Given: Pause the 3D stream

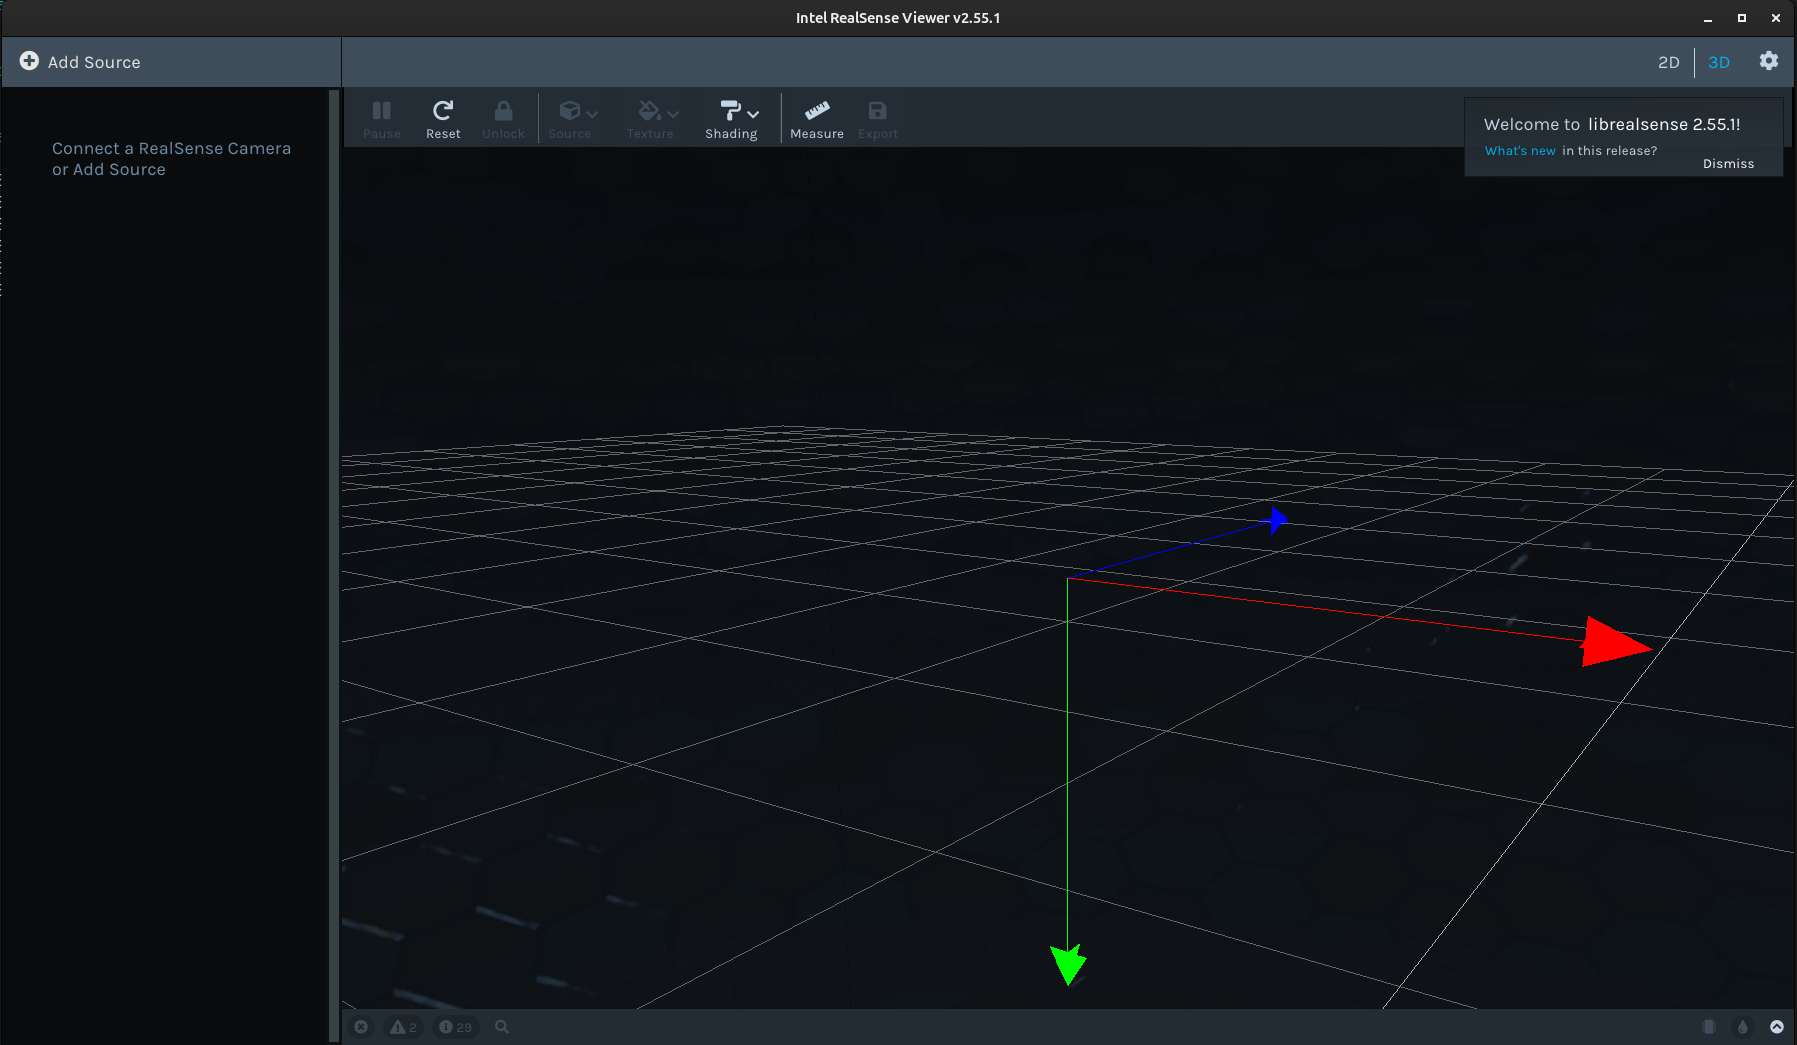Looking at the screenshot, I should tap(382, 119).
